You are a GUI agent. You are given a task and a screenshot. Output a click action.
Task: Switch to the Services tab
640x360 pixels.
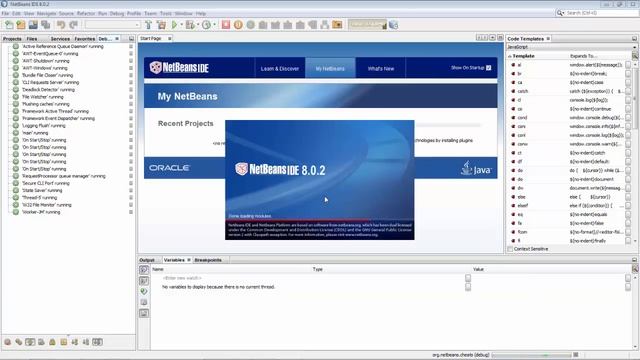click(x=60, y=39)
